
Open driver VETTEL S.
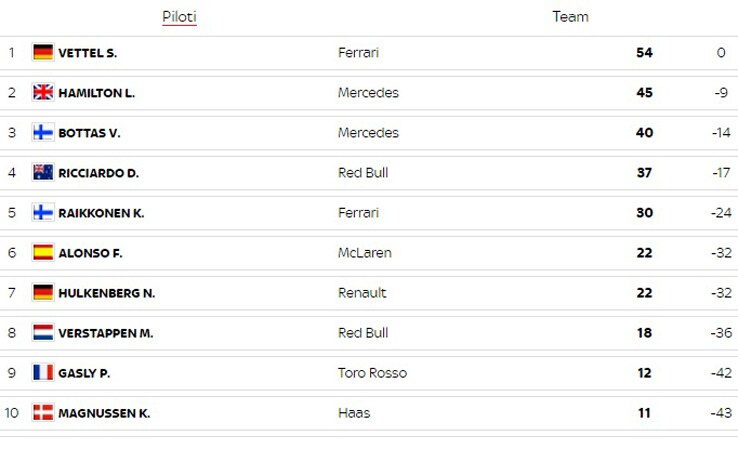tap(88, 53)
